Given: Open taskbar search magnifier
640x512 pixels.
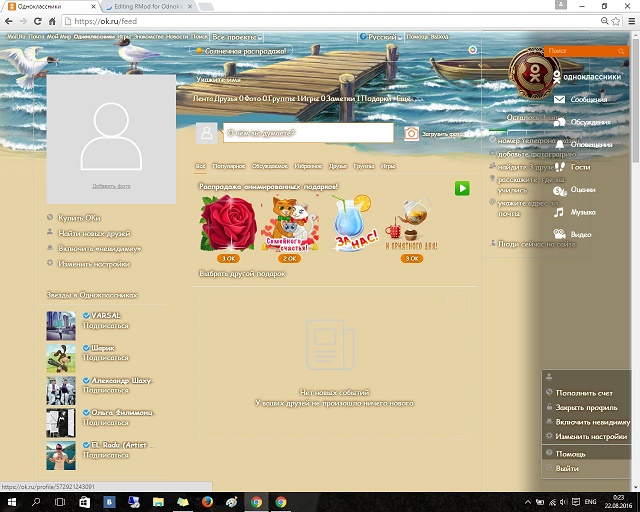Looking at the screenshot, I should click(36, 502).
